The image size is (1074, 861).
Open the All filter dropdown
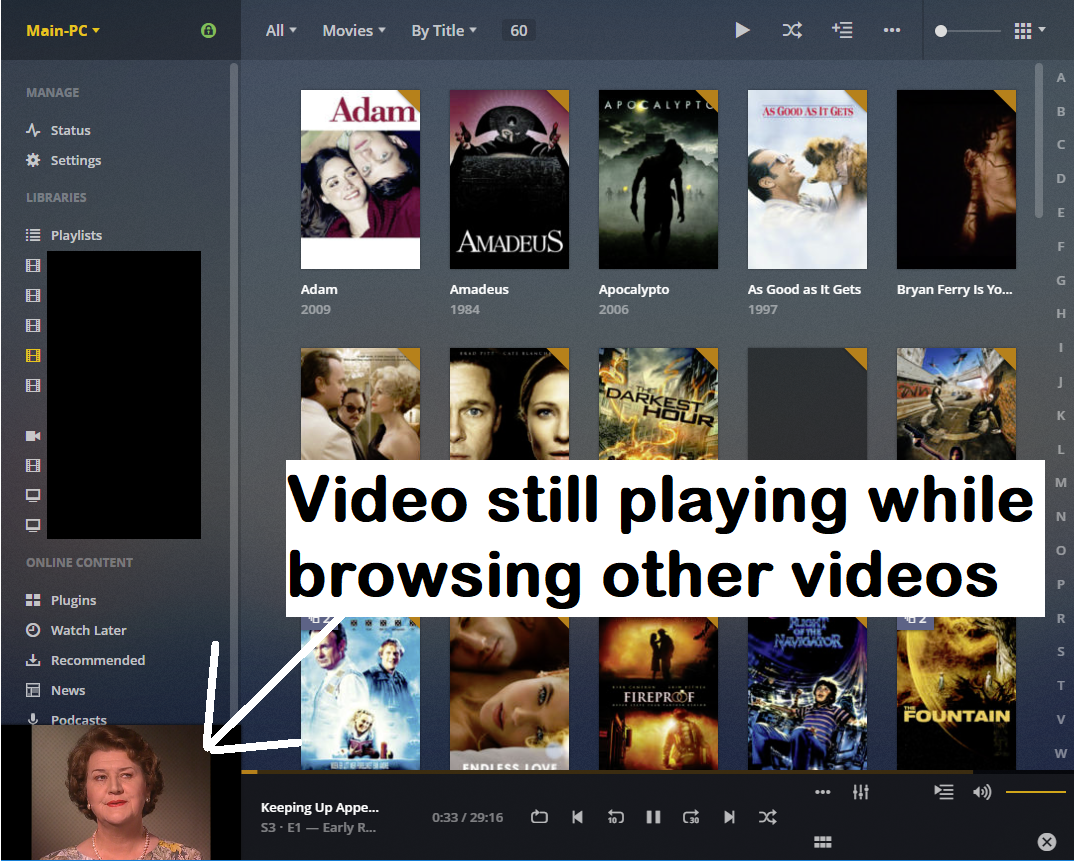point(281,31)
